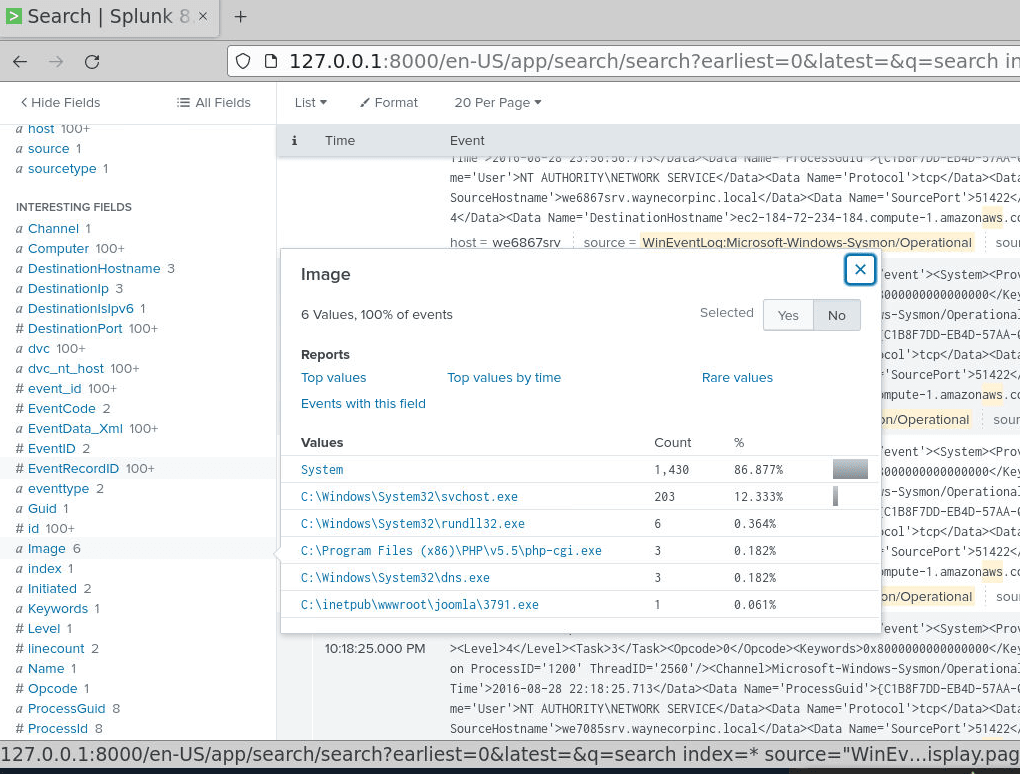The width and height of the screenshot is (1020, 774).
Task: Click the page info icon in address bar
Action: pos(271,61)
